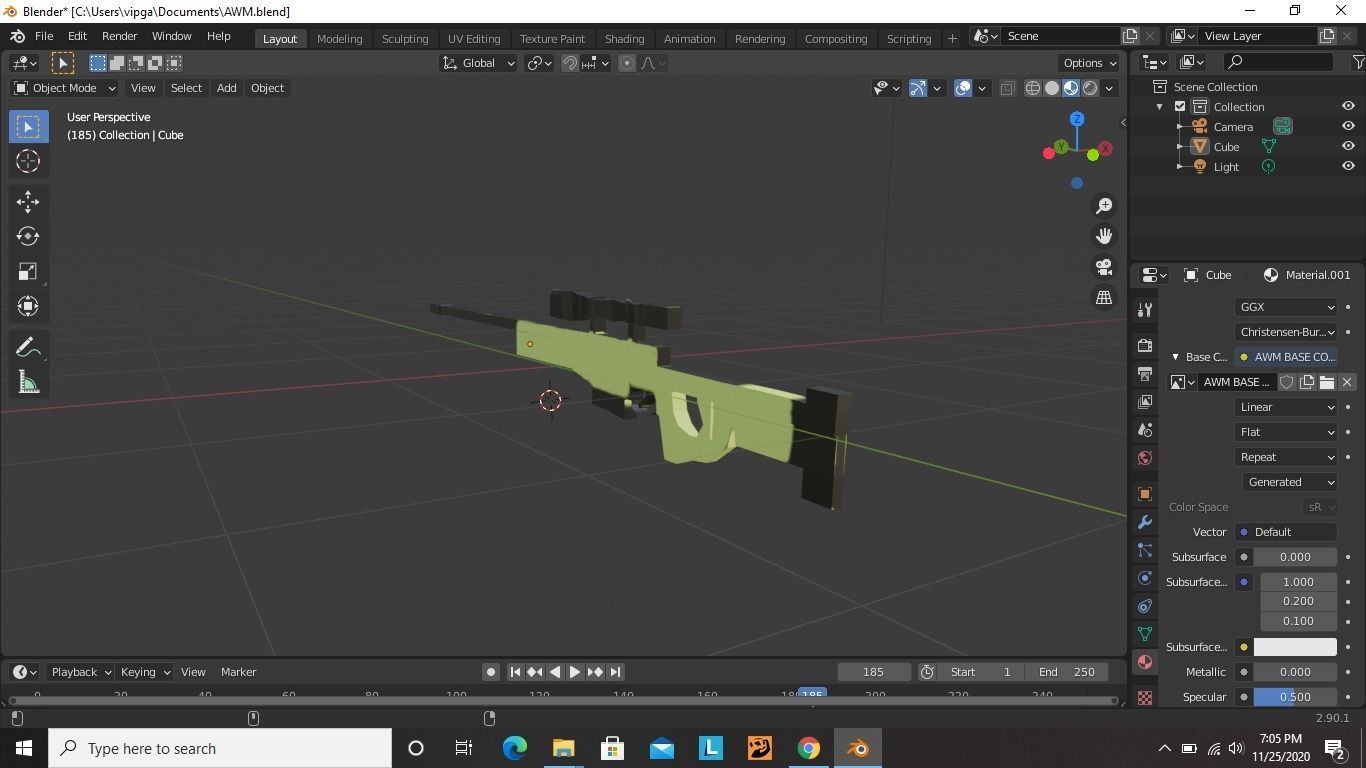Switch to wireframe viewport shading

[x=1033, y=88]
